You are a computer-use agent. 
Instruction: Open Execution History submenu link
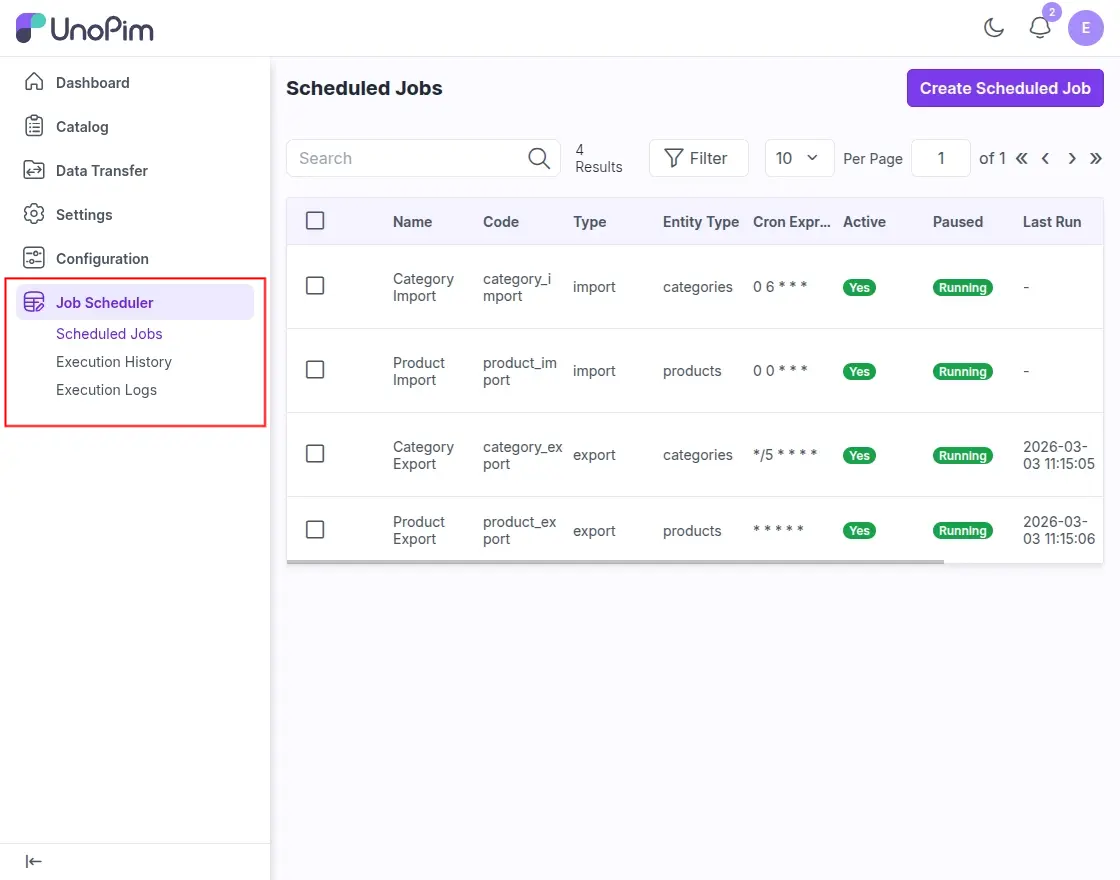[x=114, y=361]
